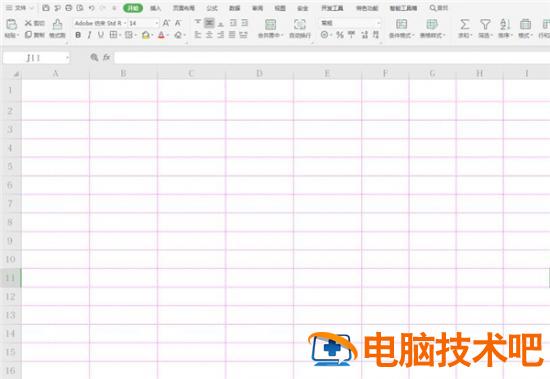550x379 pixels.
Task: Undo the last action
Action: (x=92, y=8)
